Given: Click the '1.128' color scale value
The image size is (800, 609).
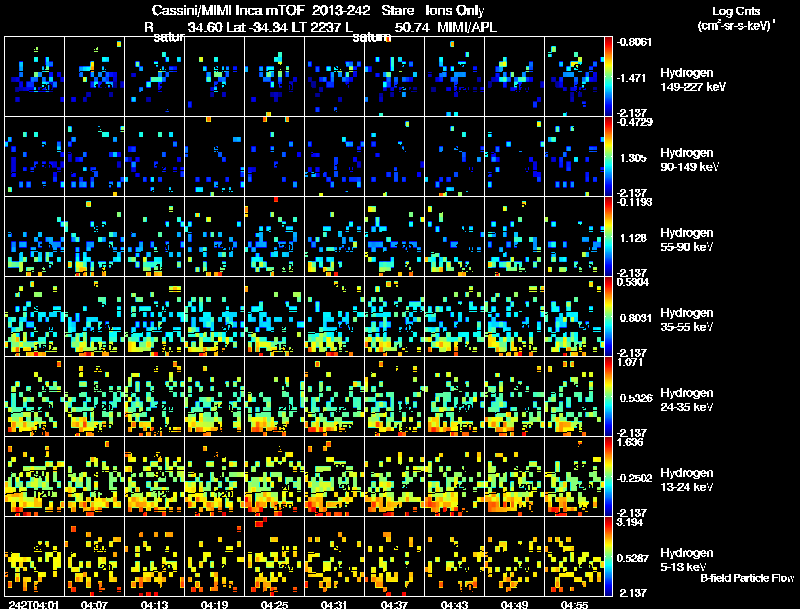Looking at the screenshot, I should (x=633, y=238).
